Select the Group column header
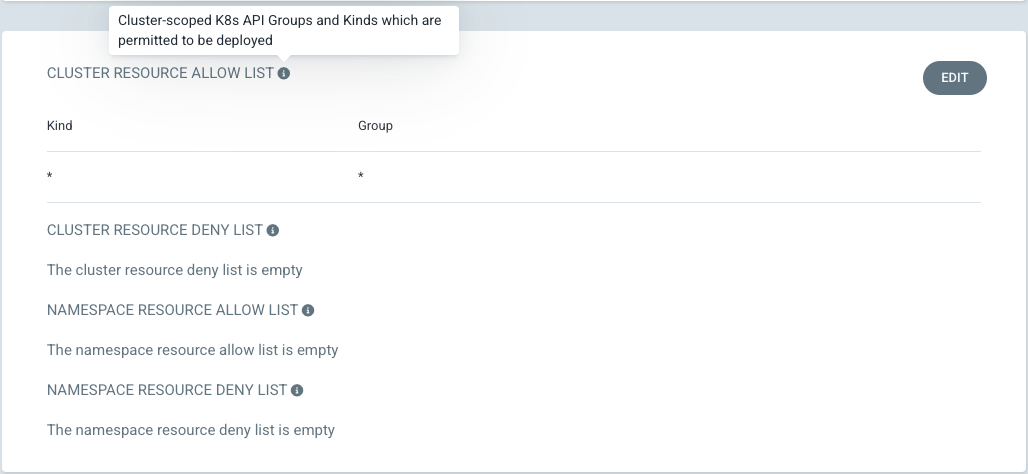Image resolution: width=1028 pixels, height=474 pixels. coord(375,126)
